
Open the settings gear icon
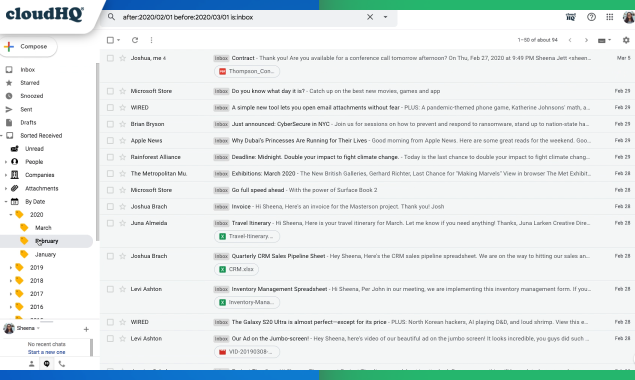click(x=626, y=40)
